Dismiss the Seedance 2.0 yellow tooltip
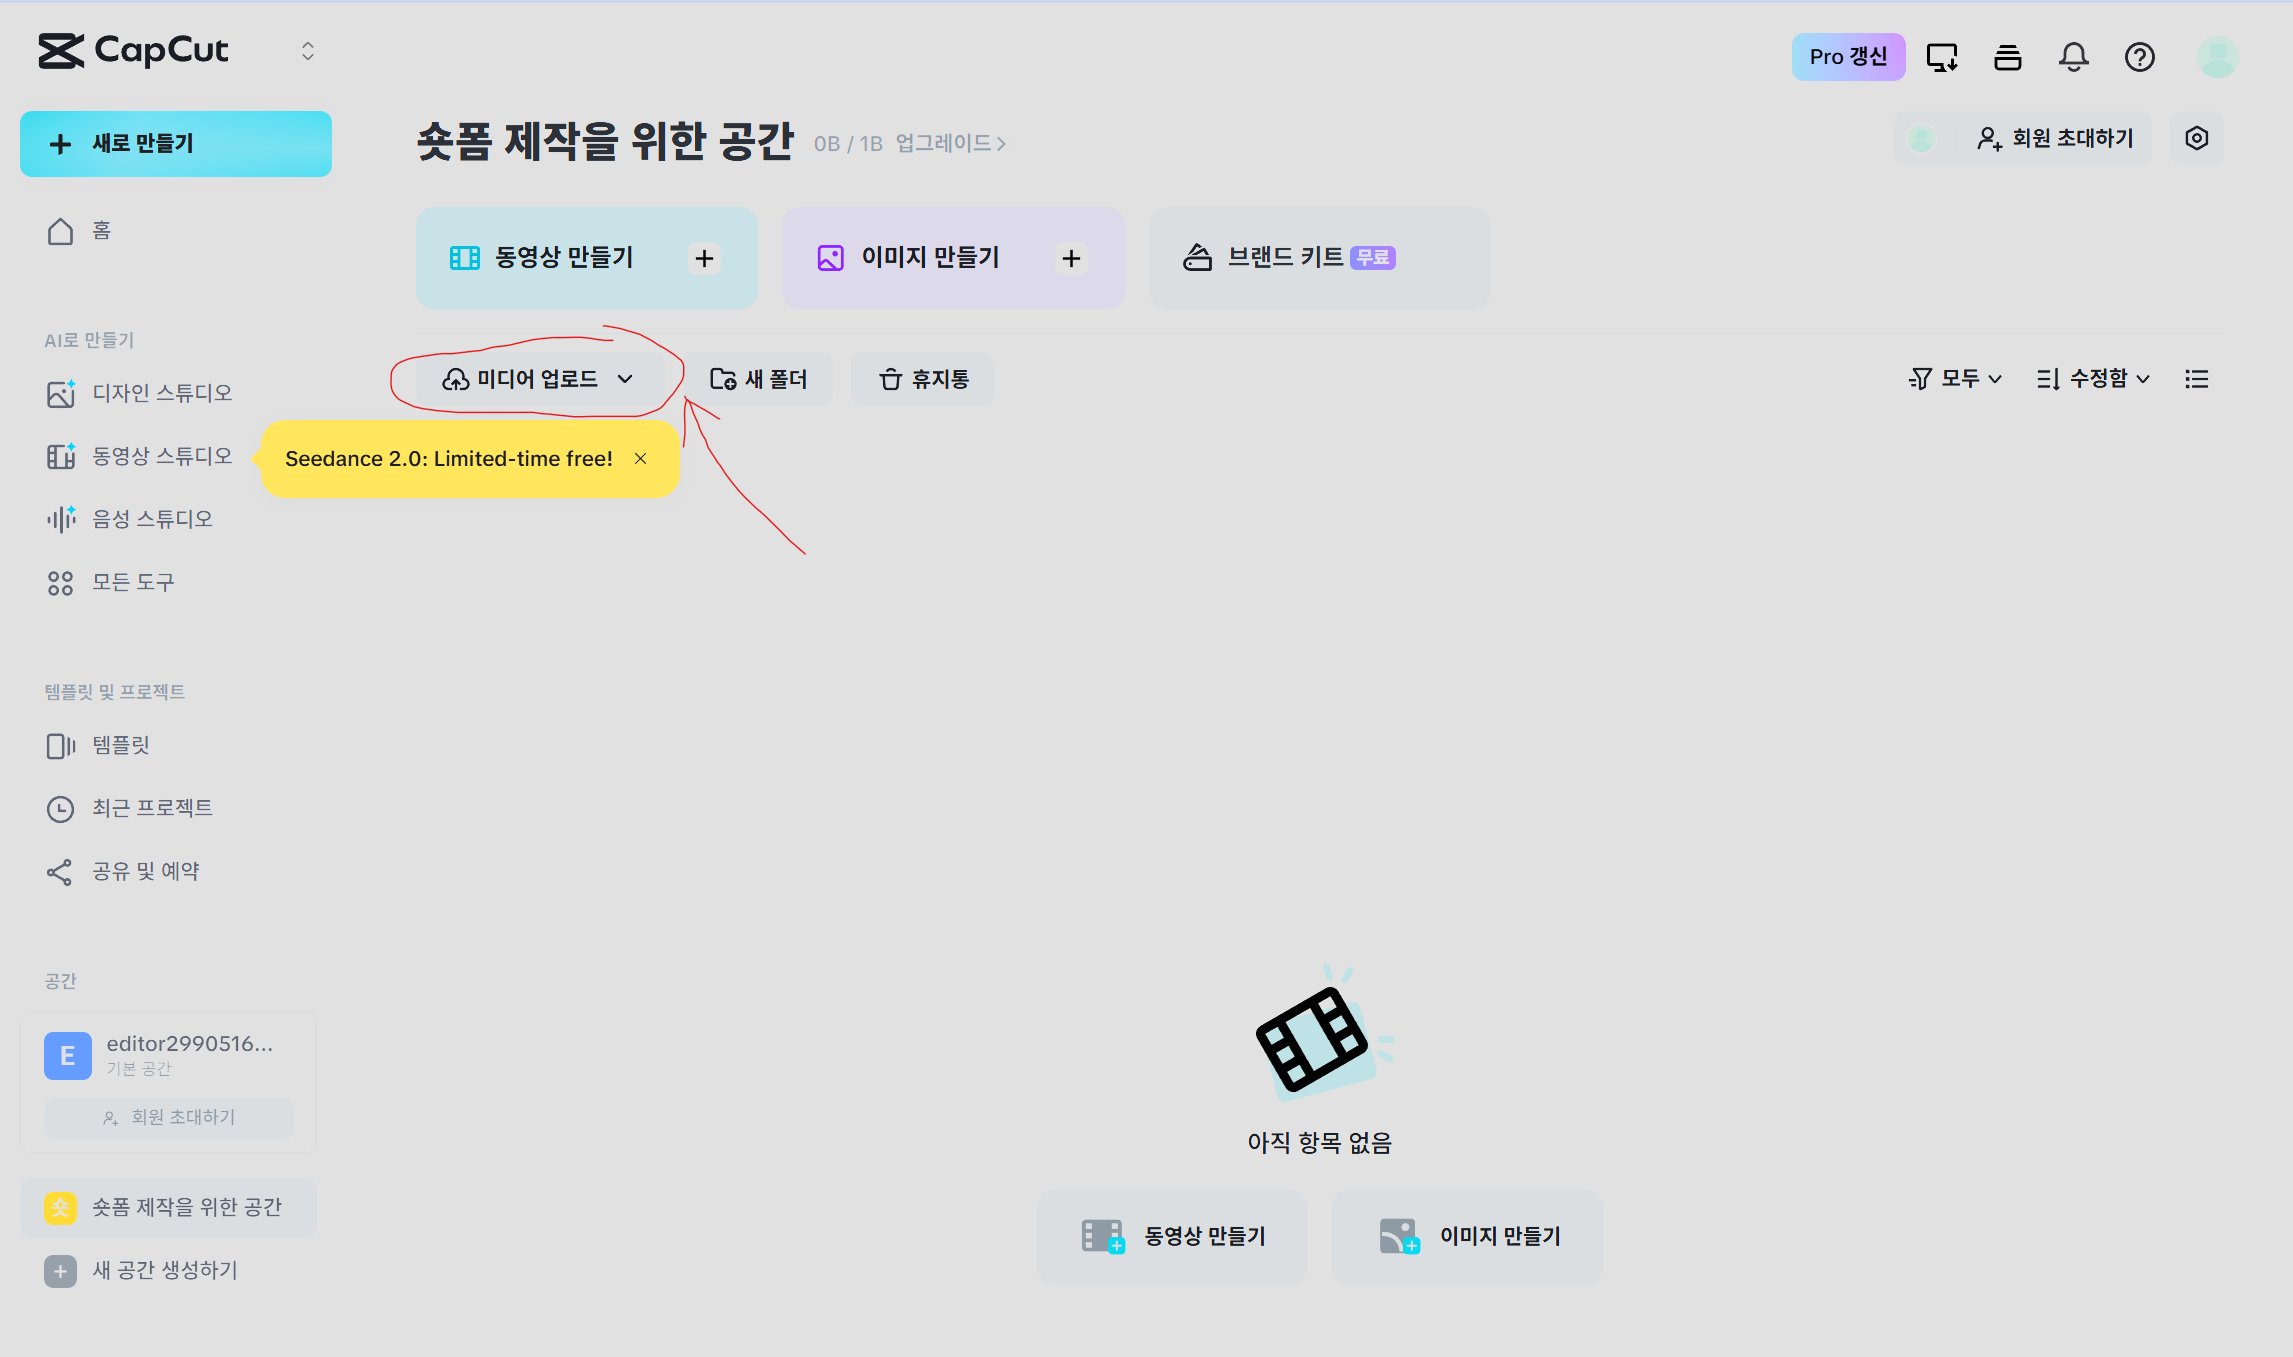This screenshot has width=2293, height=1357. click(x=640, y=458)
